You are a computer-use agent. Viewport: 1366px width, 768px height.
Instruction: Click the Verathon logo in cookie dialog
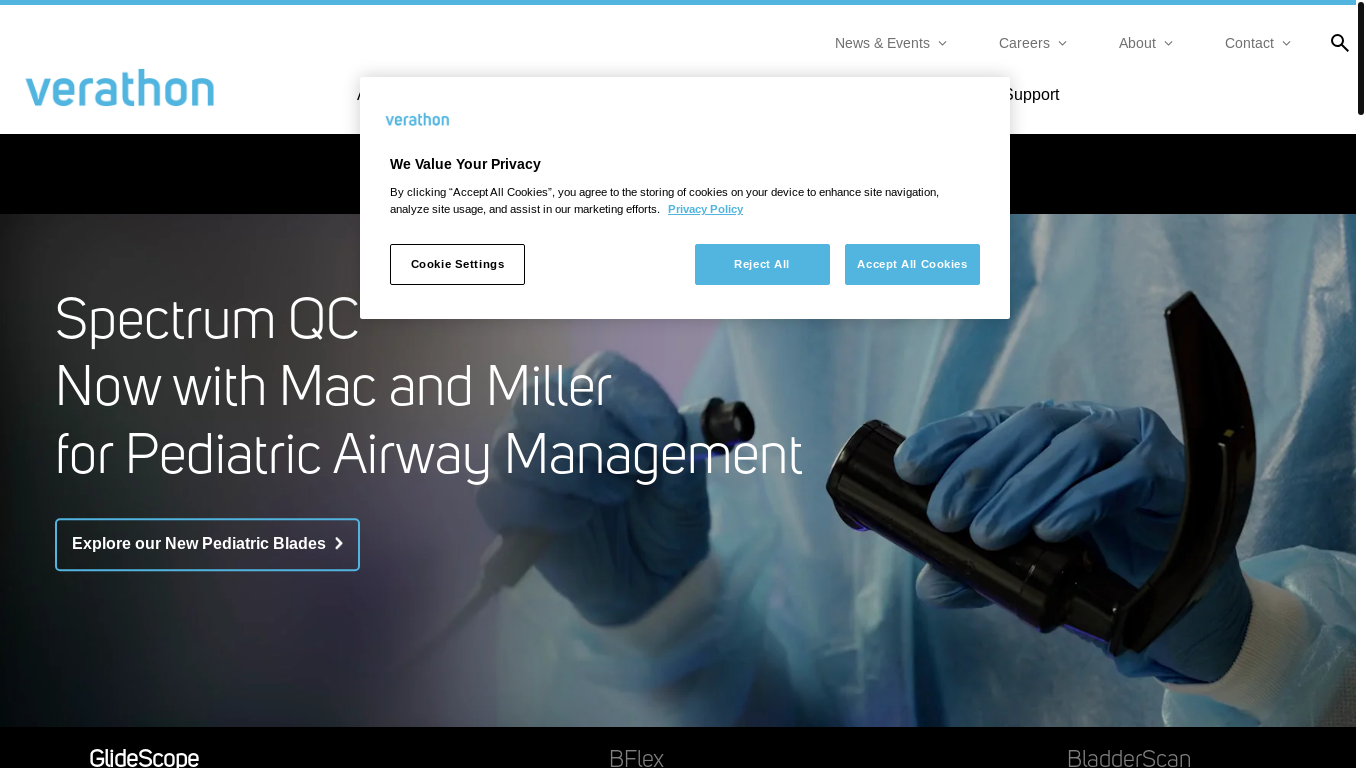[x=417, y=120]
